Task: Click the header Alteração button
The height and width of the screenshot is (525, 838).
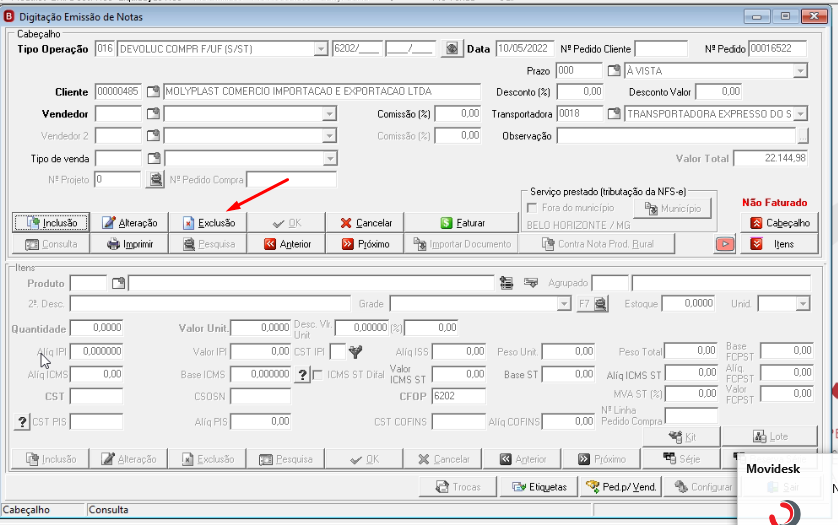Action: click(129, 222)
